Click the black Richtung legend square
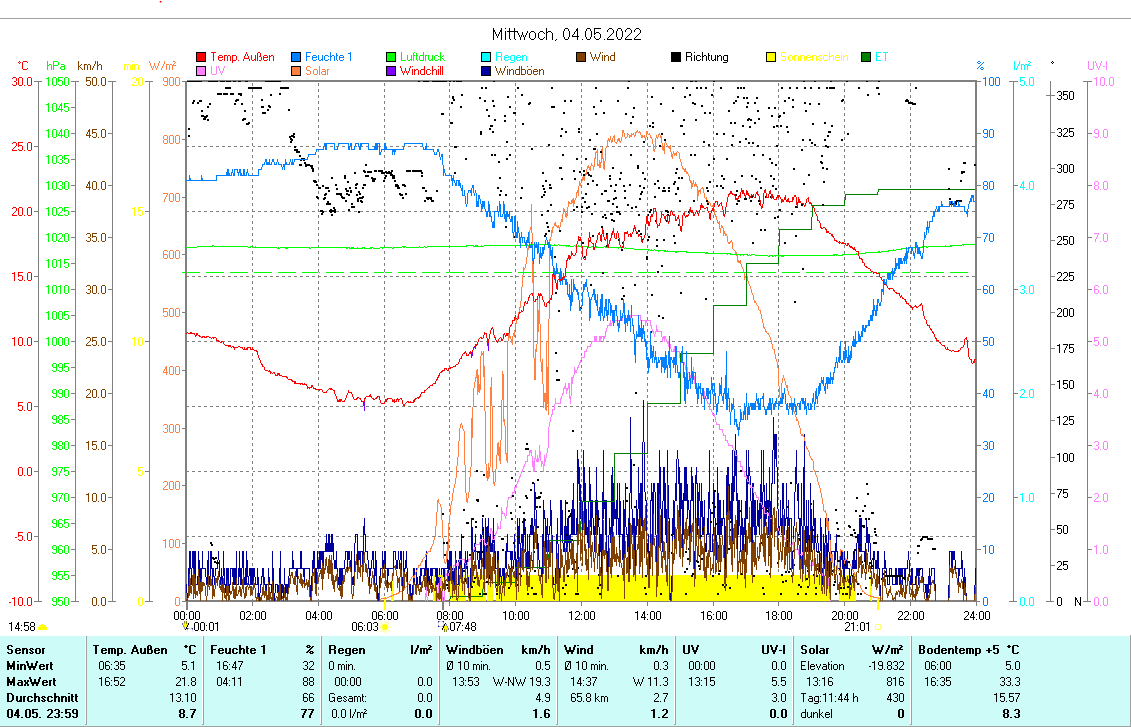1131x727 pixels. pyautogui.click(x=676, y=58)
